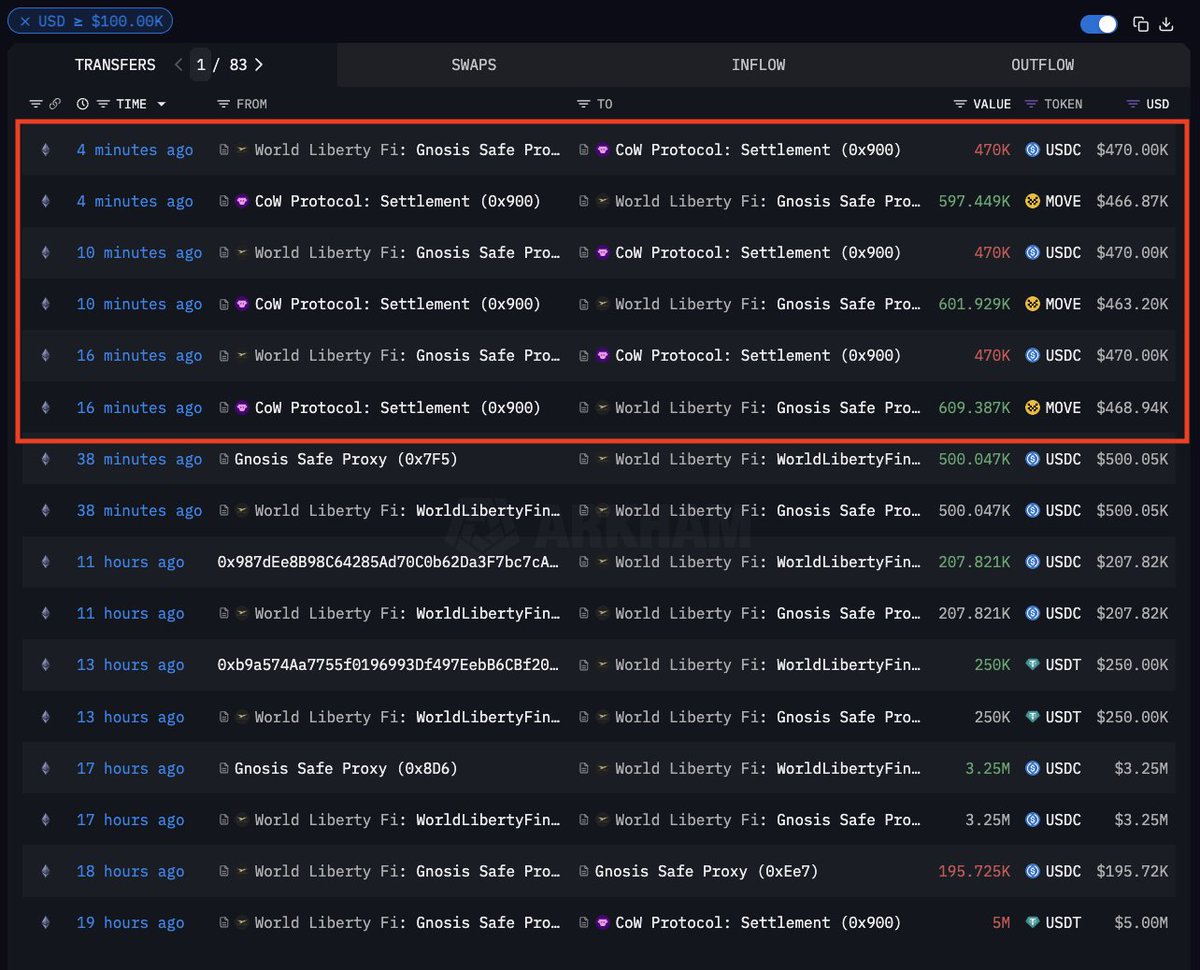Click the USDT icon in the green 250K row
1200x970 pixels.
1033,665
